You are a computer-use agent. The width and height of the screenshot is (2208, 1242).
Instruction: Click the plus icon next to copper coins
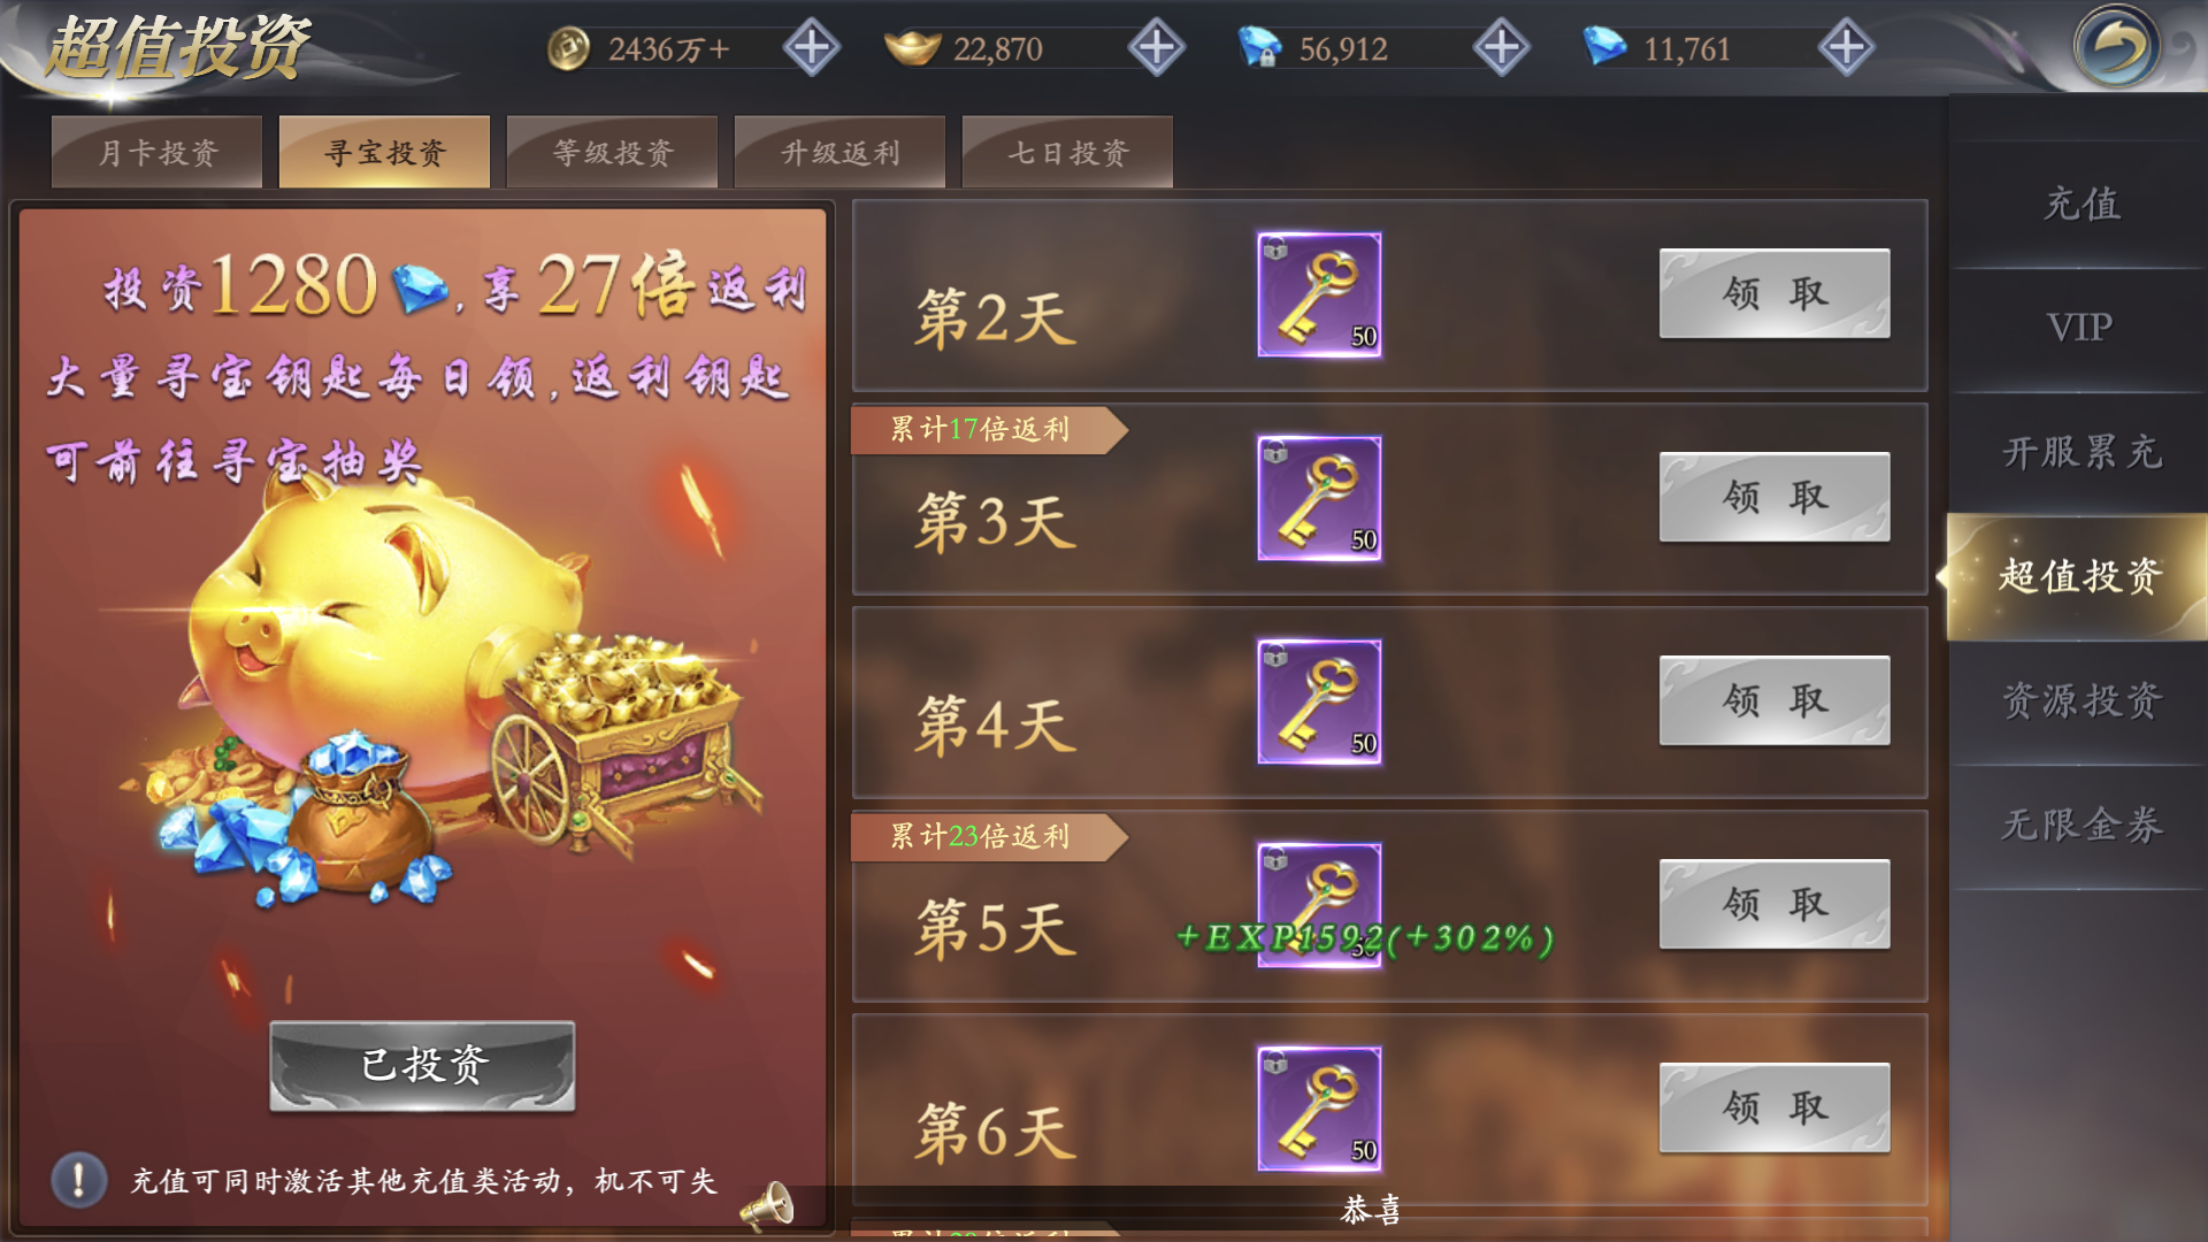click(x=811, y=47)
